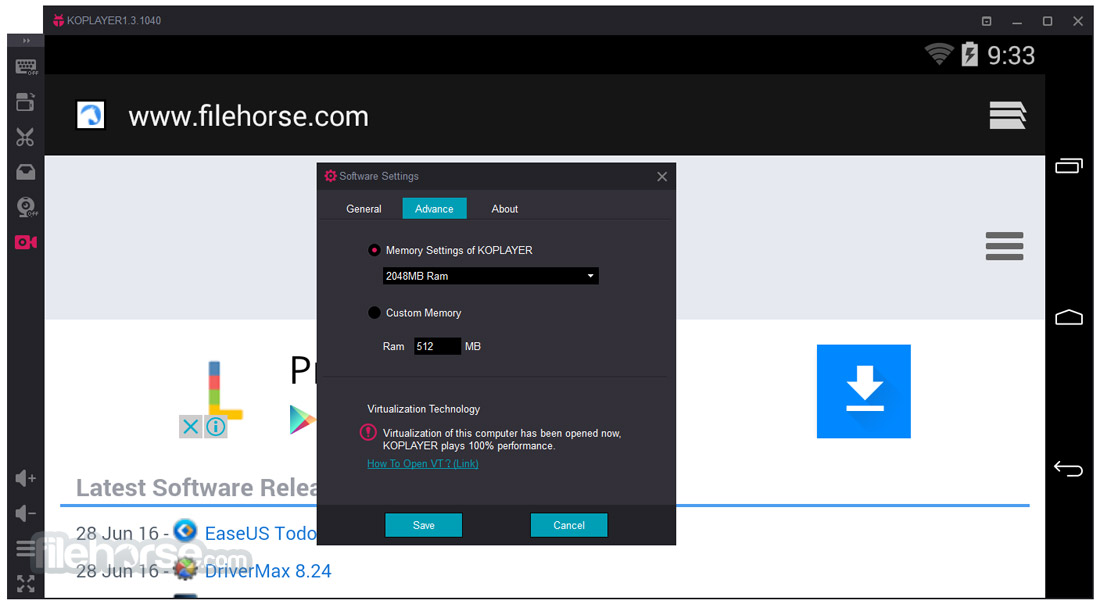Open the 2048MB Ram dropdown

[490, 276]
